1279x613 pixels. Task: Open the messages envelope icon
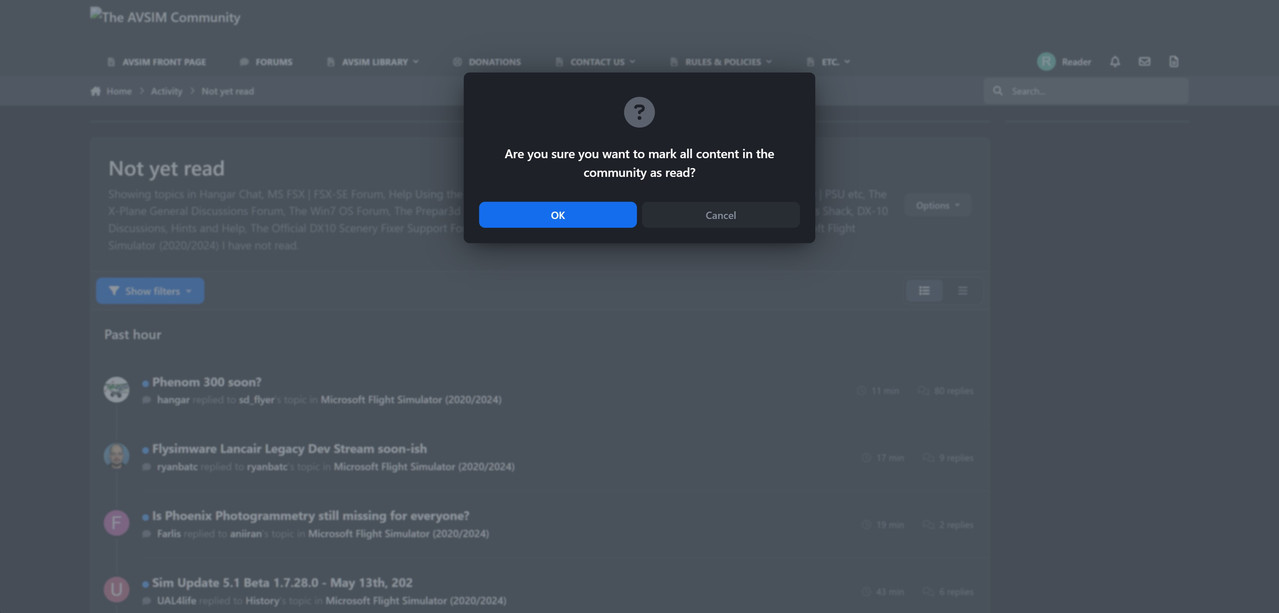pyautogui.click(x=1144, y=62)
